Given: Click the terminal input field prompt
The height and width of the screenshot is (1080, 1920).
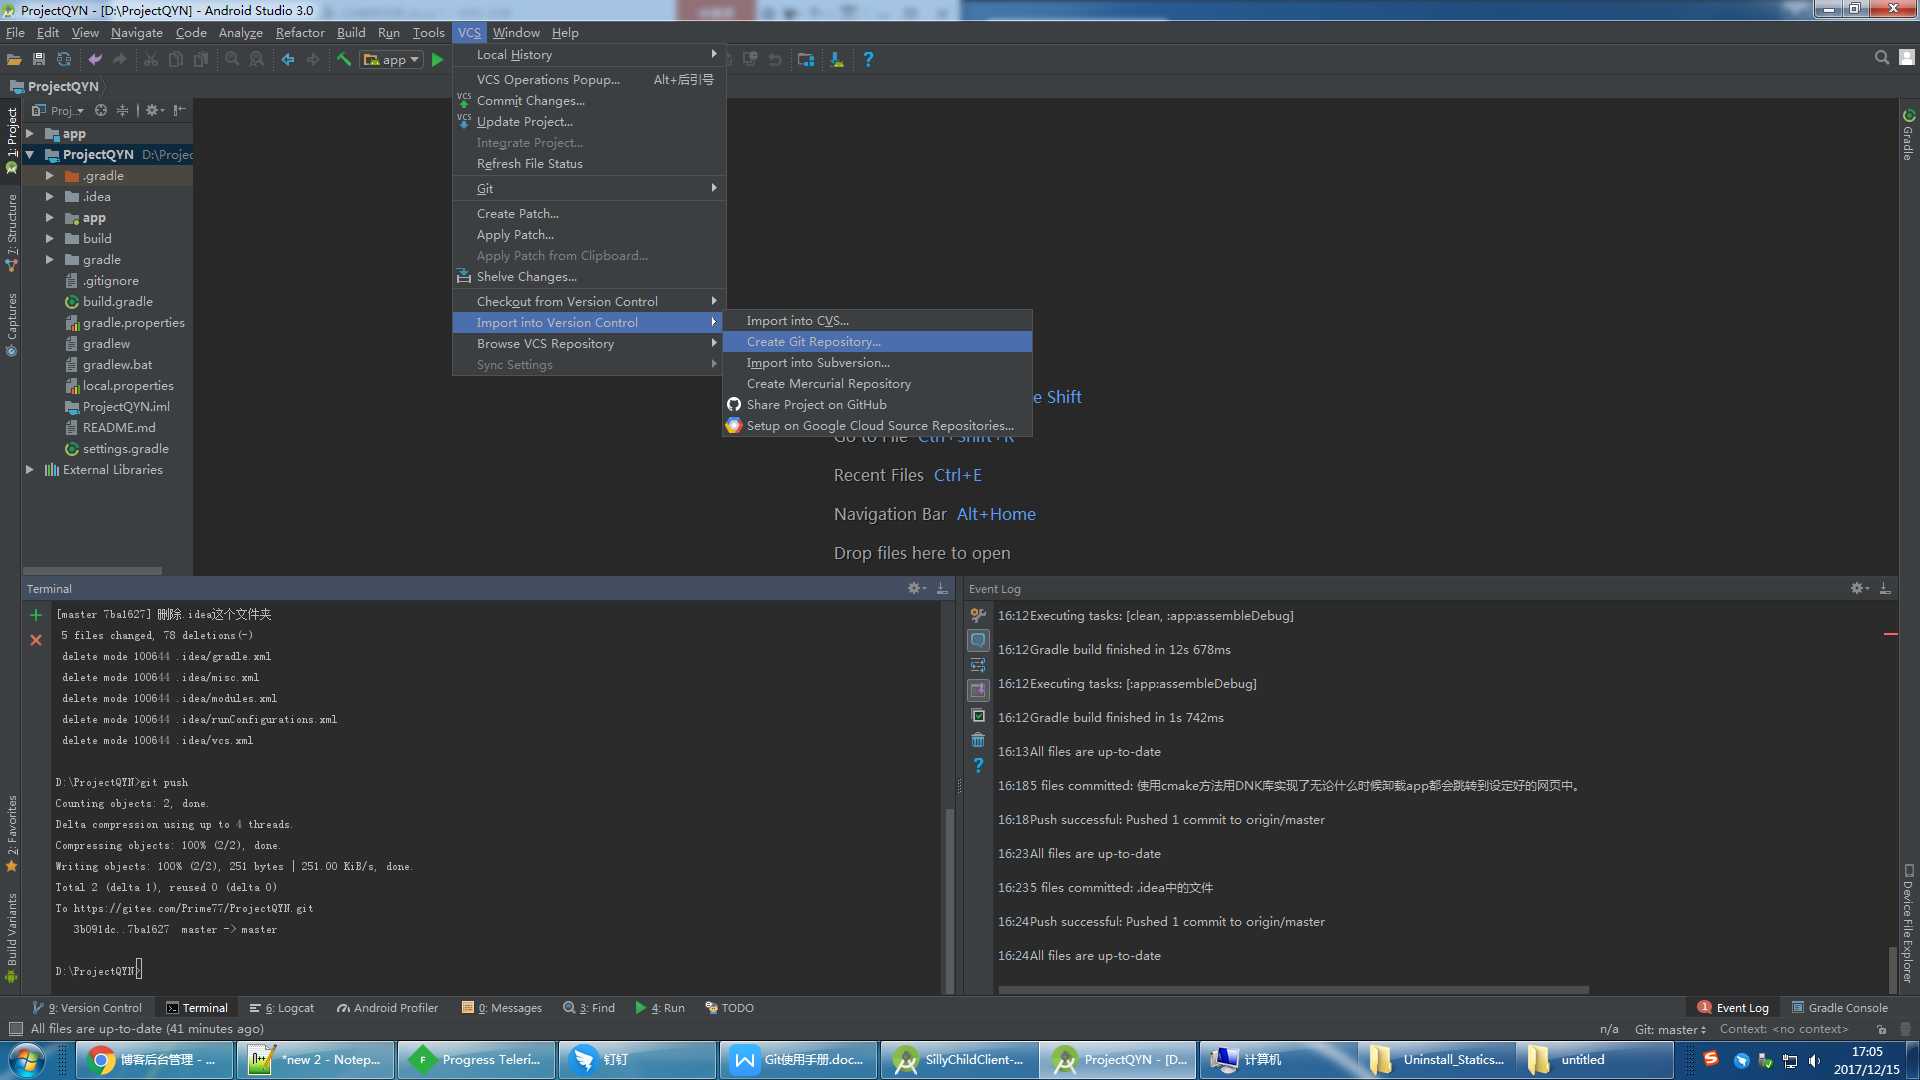Looking at the screenshot, I should (141, 972).
